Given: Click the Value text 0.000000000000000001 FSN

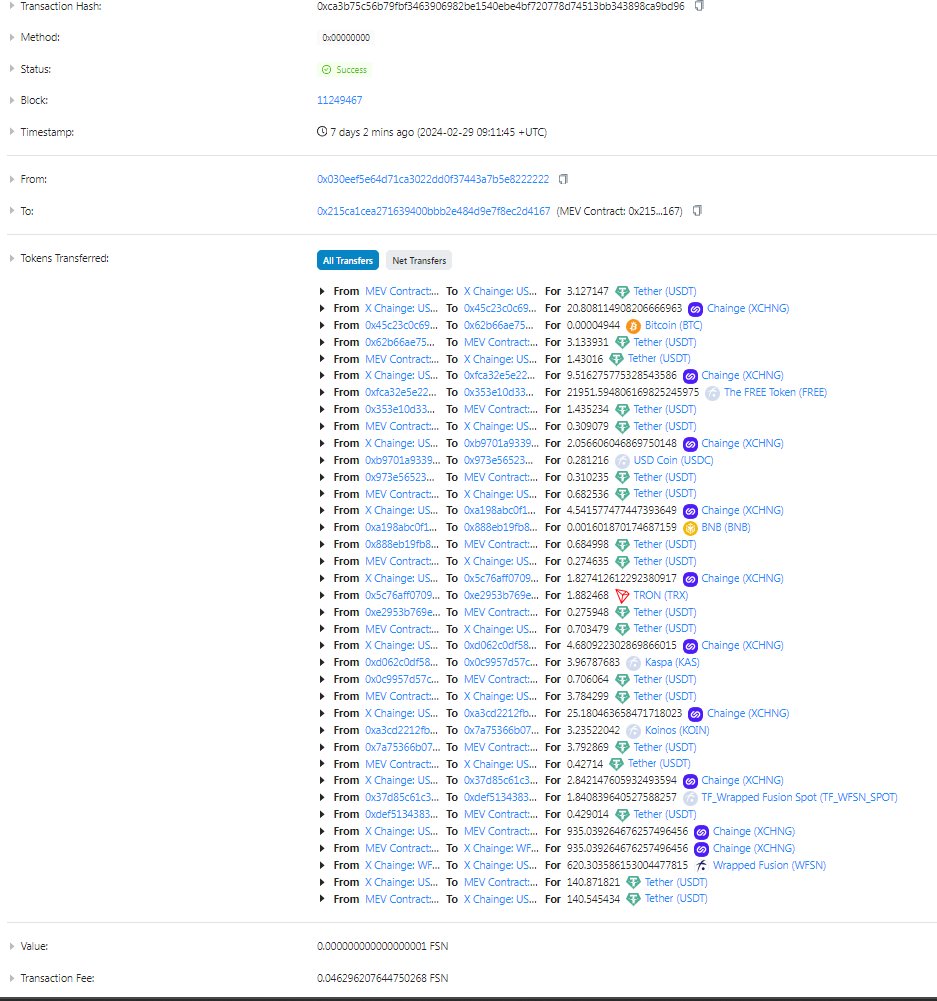Looking at the screenshot, I should tap(382, 946).
